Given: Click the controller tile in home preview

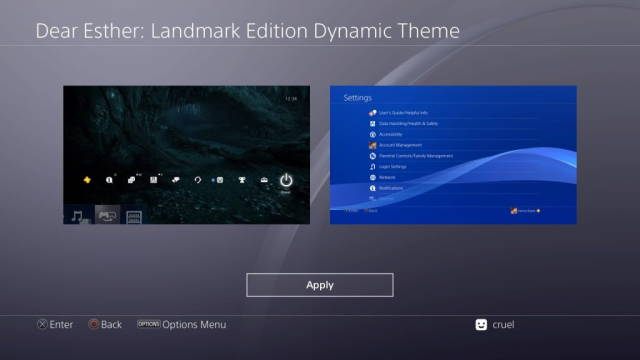Looking at the screenshot, I should pos(107,215).
